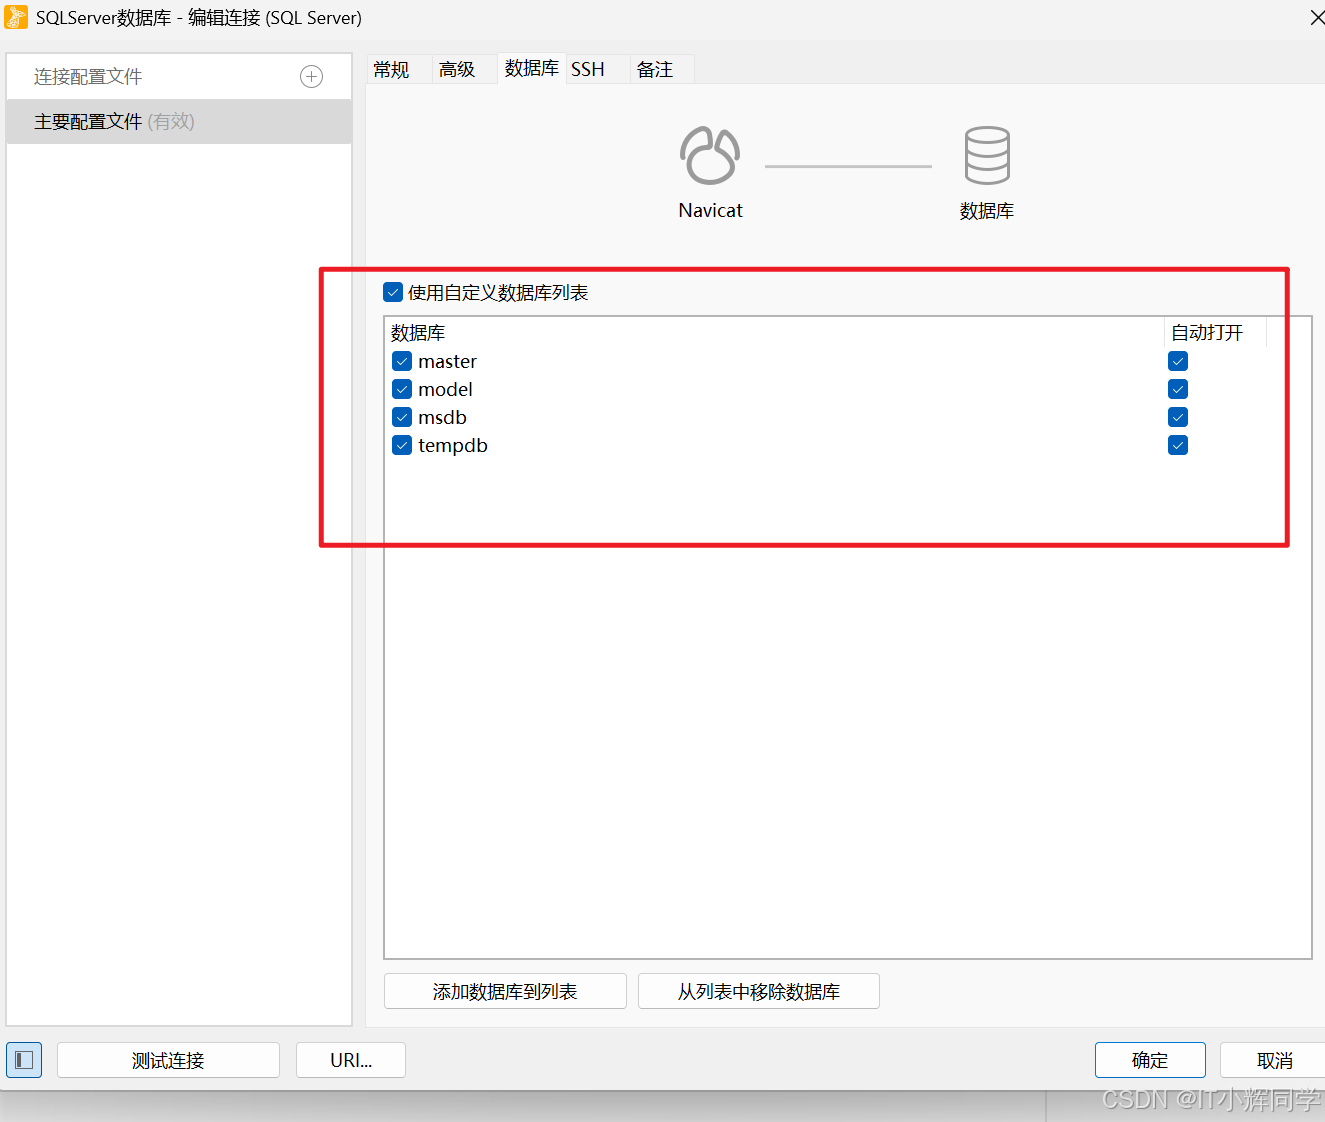Uncheck the tempdb database checkbox
1325x1122 pixels.
(402, 445)
